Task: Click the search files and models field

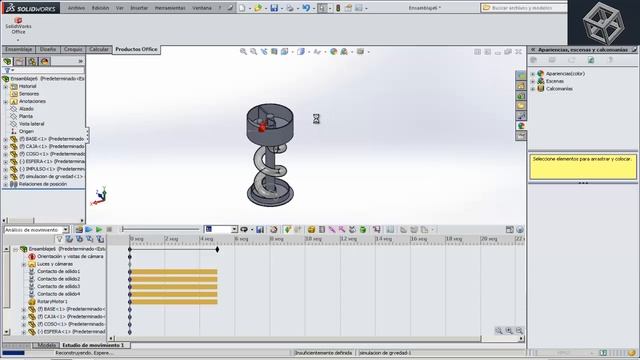Action: [524, 8]
